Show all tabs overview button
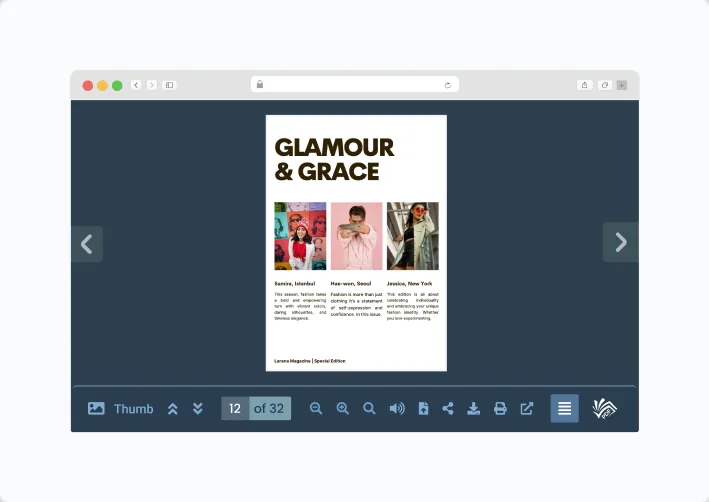 (x=605, y=85)
